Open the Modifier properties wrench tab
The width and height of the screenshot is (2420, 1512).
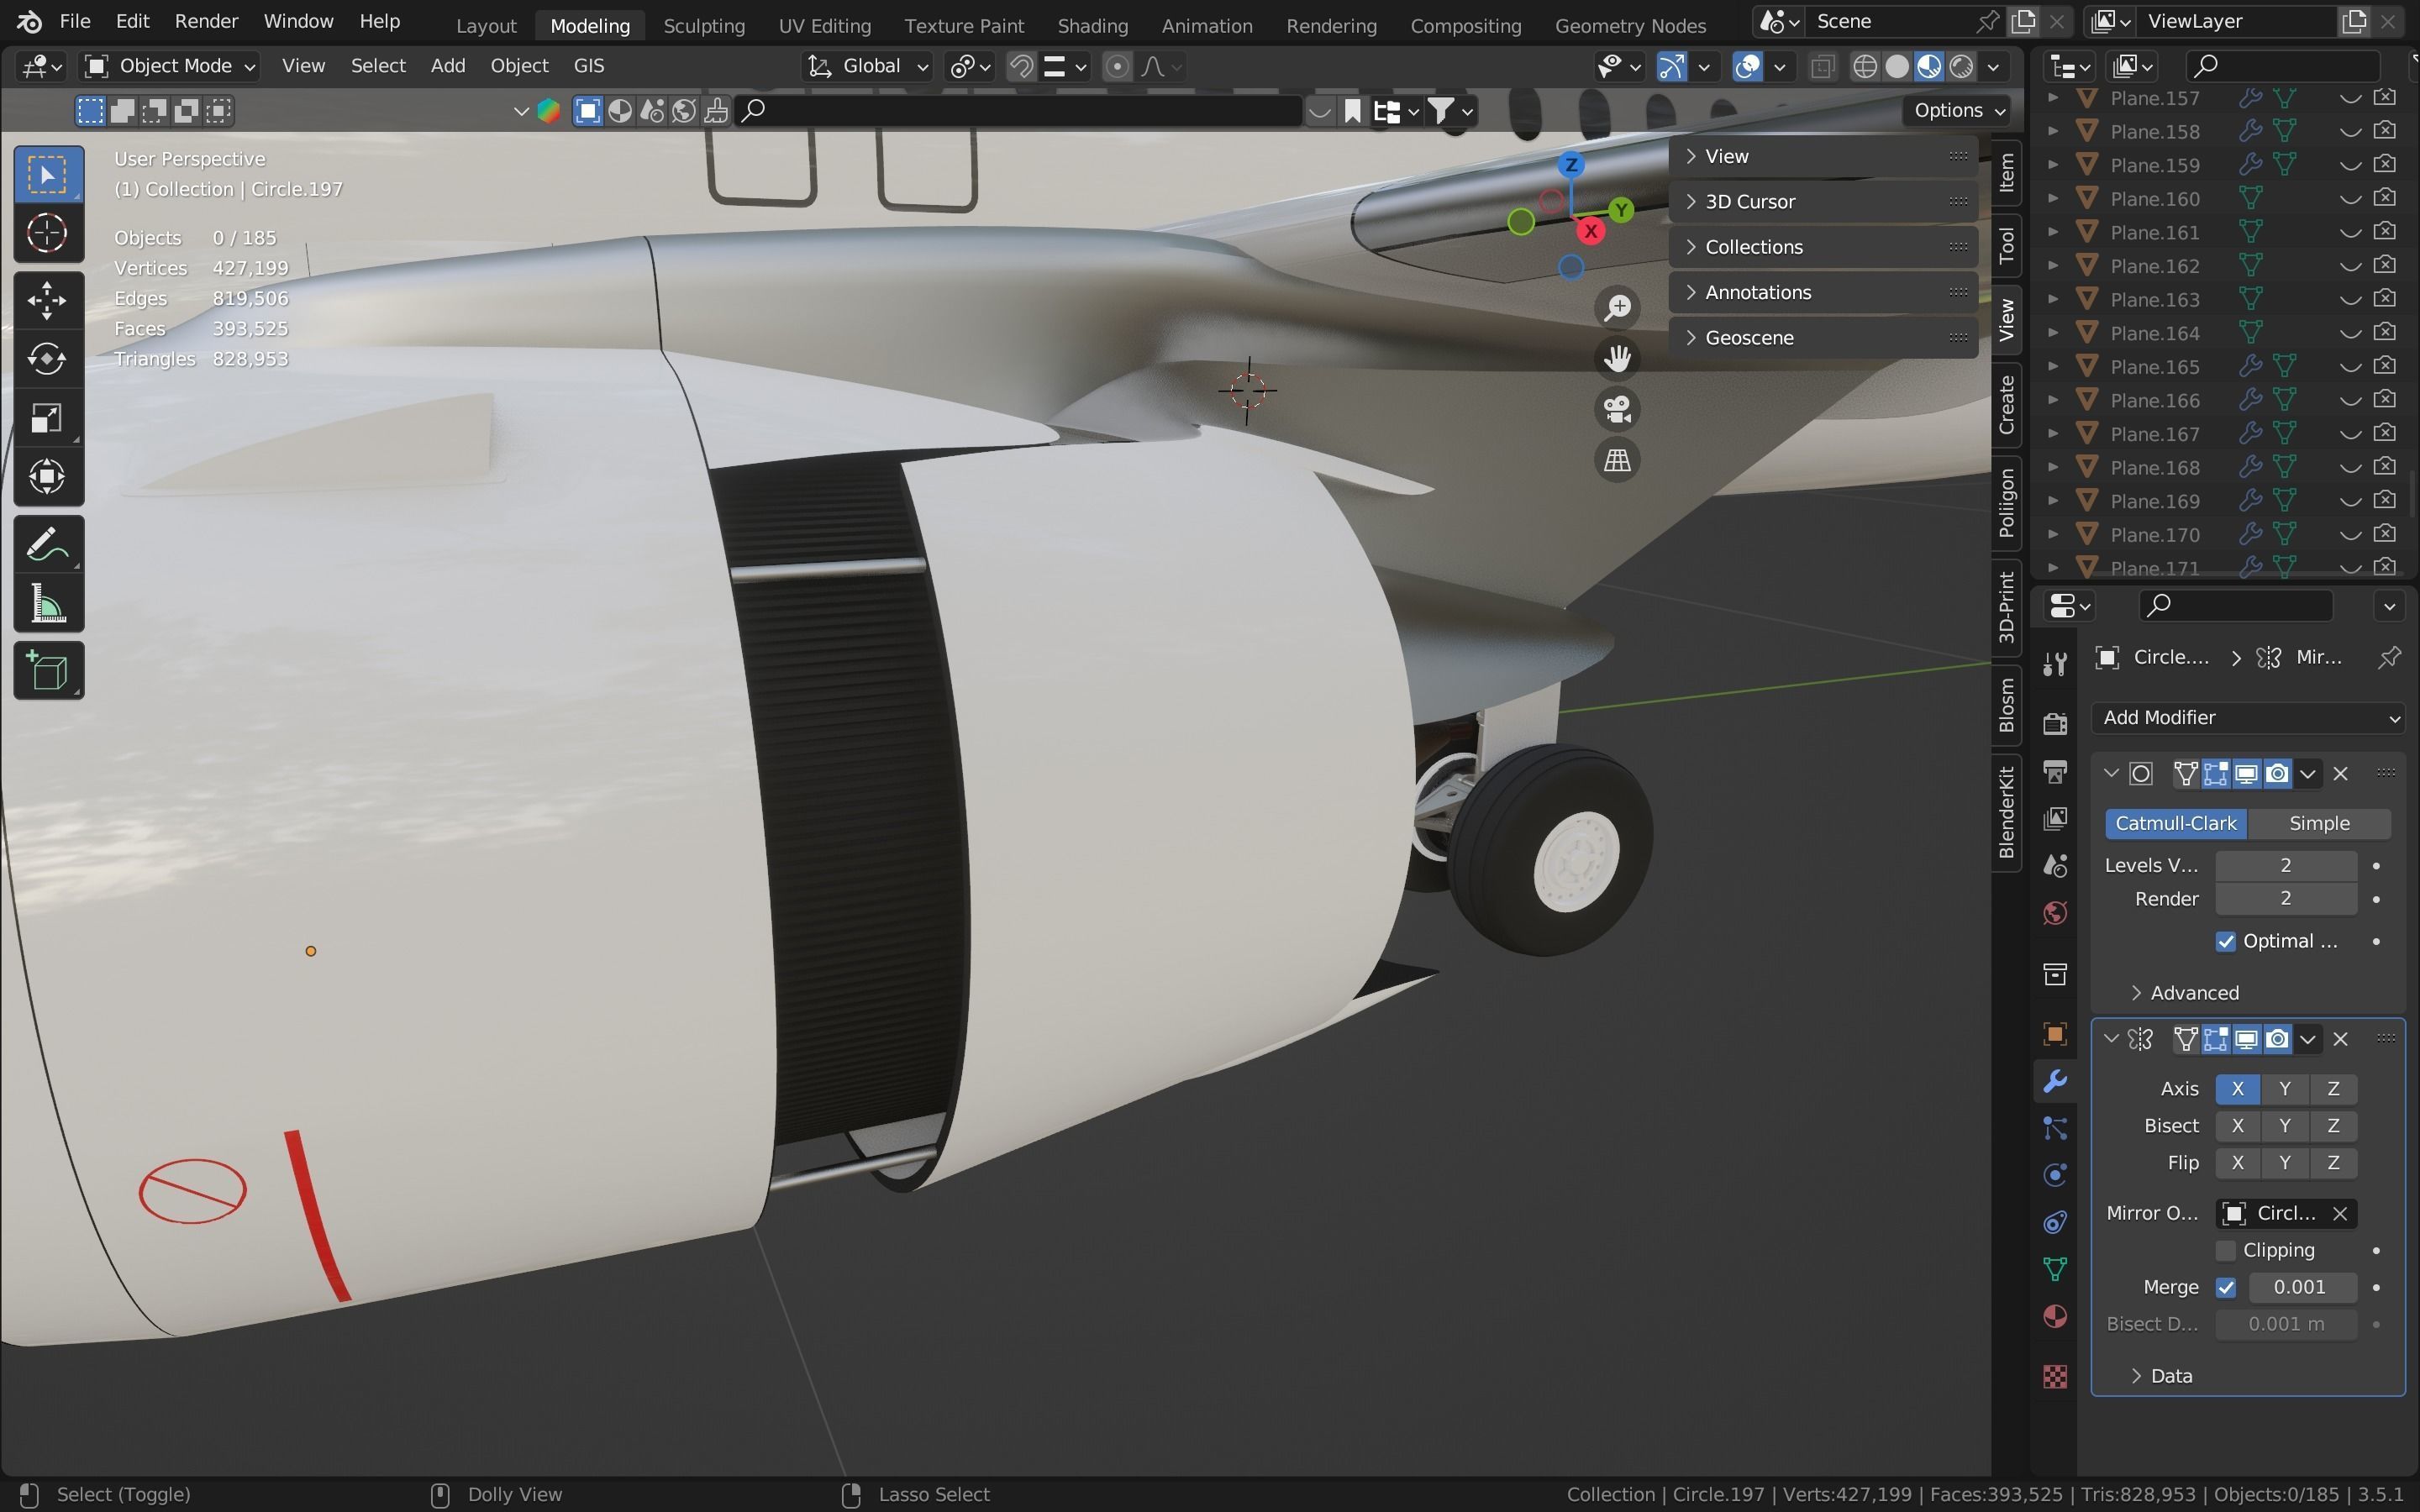2055,1081
